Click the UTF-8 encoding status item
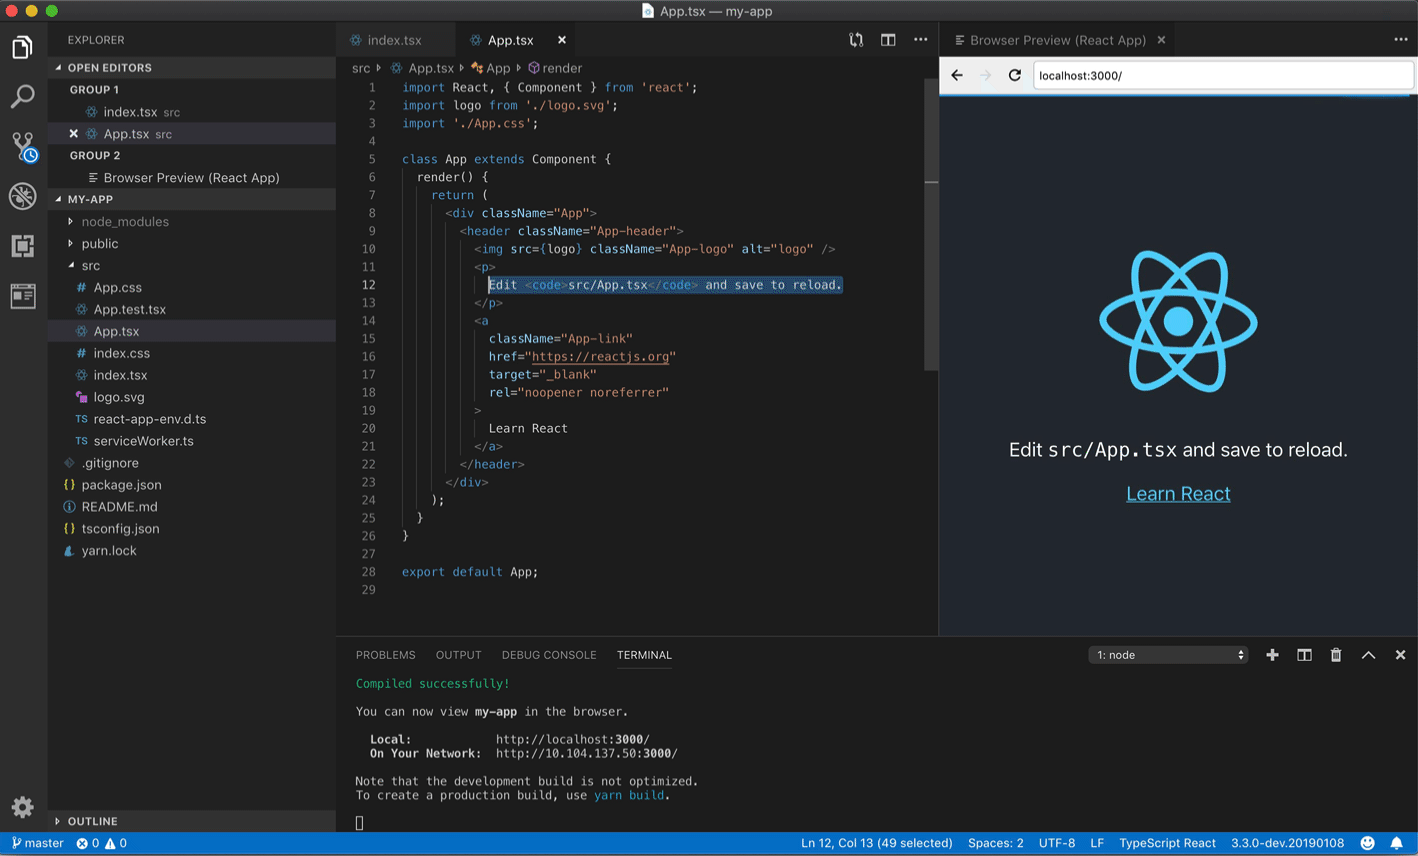The width and height of the screenshot is (1418, 856). 1057,843
